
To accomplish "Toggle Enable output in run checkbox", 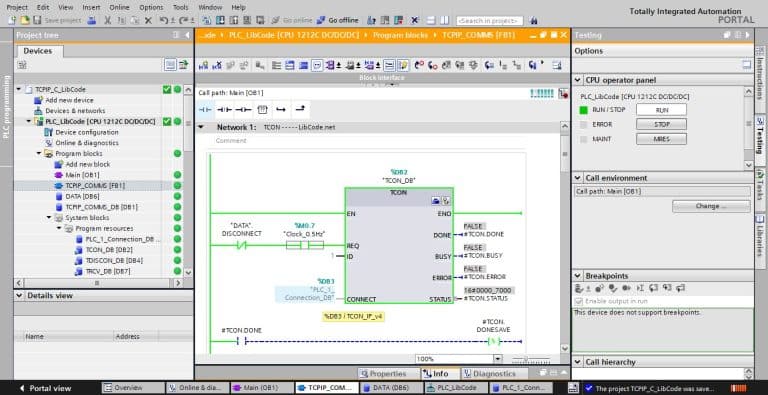I will pyautogui.click(x=579, y=301).
